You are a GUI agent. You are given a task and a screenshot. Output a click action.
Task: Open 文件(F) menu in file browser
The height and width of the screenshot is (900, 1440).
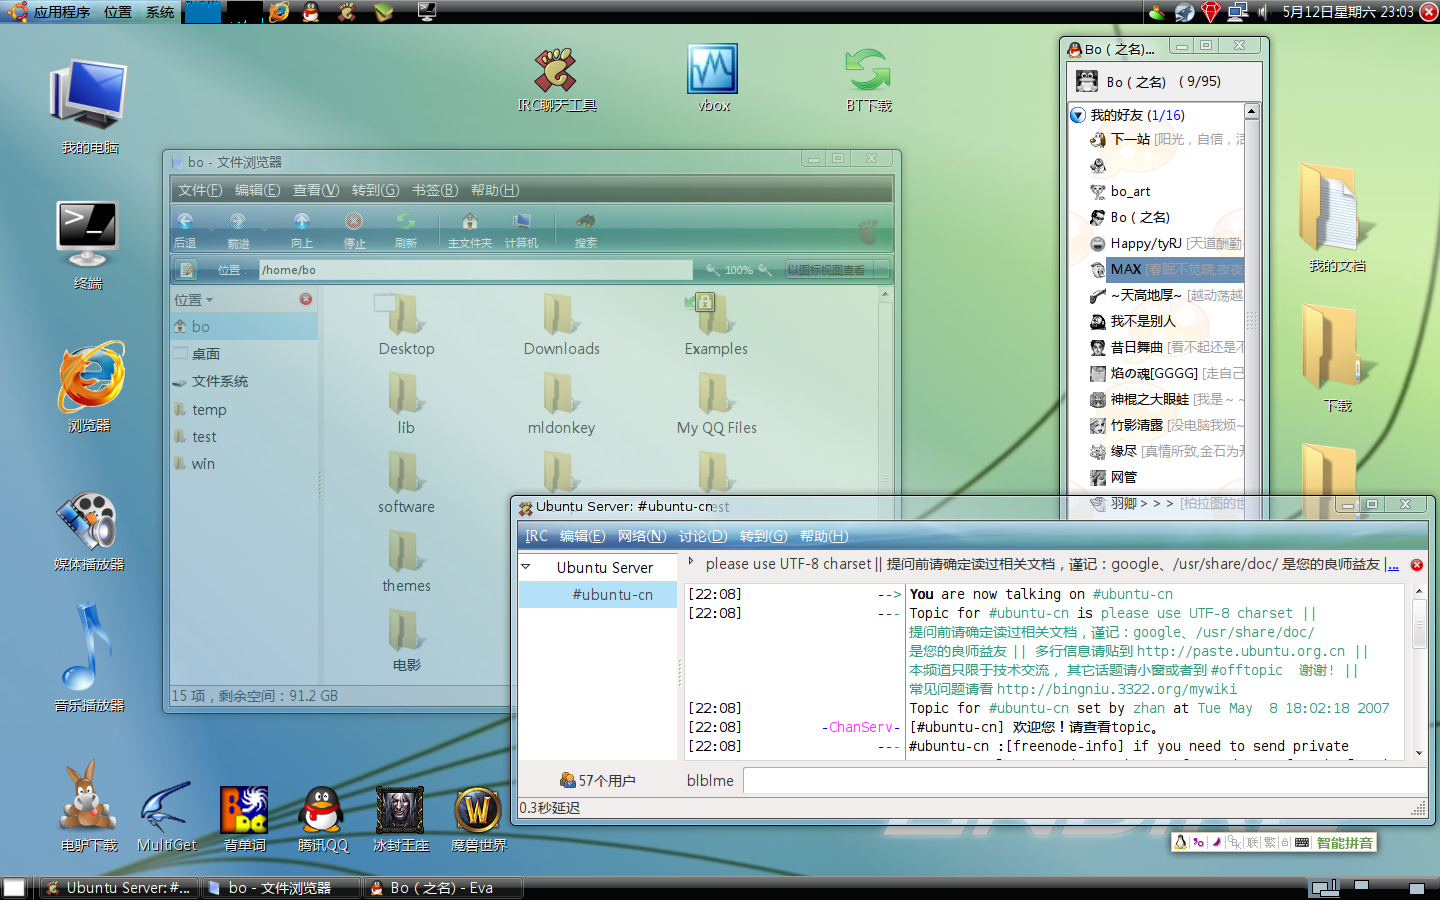200,190
